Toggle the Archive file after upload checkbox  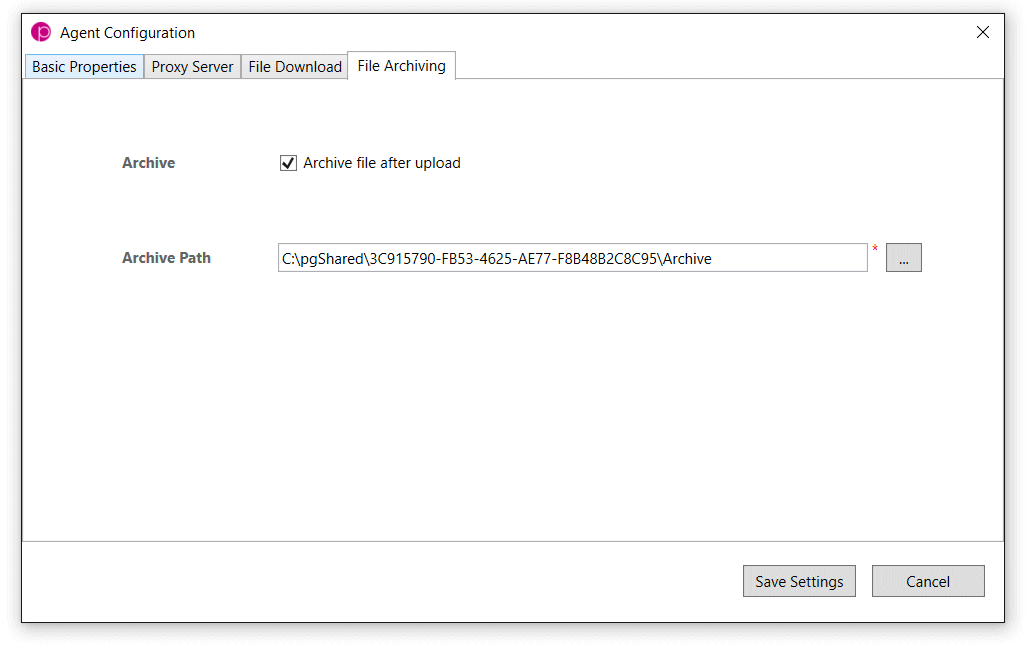[x=288, y=163]
